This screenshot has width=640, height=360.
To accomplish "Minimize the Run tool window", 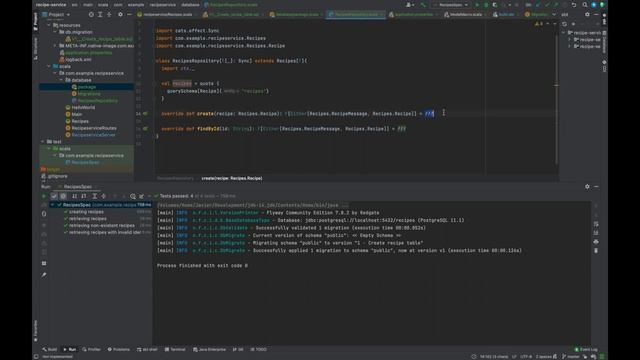I will pos(596,187).
